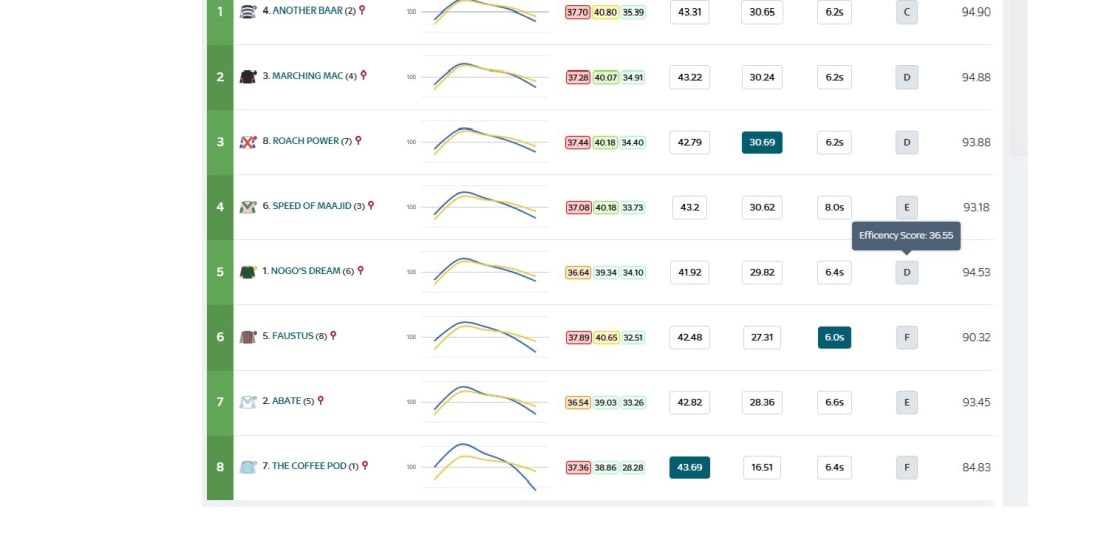Click the location pin icon next to Faustus
This screenshot has width=1118, height=554.
tap(333, 336)
